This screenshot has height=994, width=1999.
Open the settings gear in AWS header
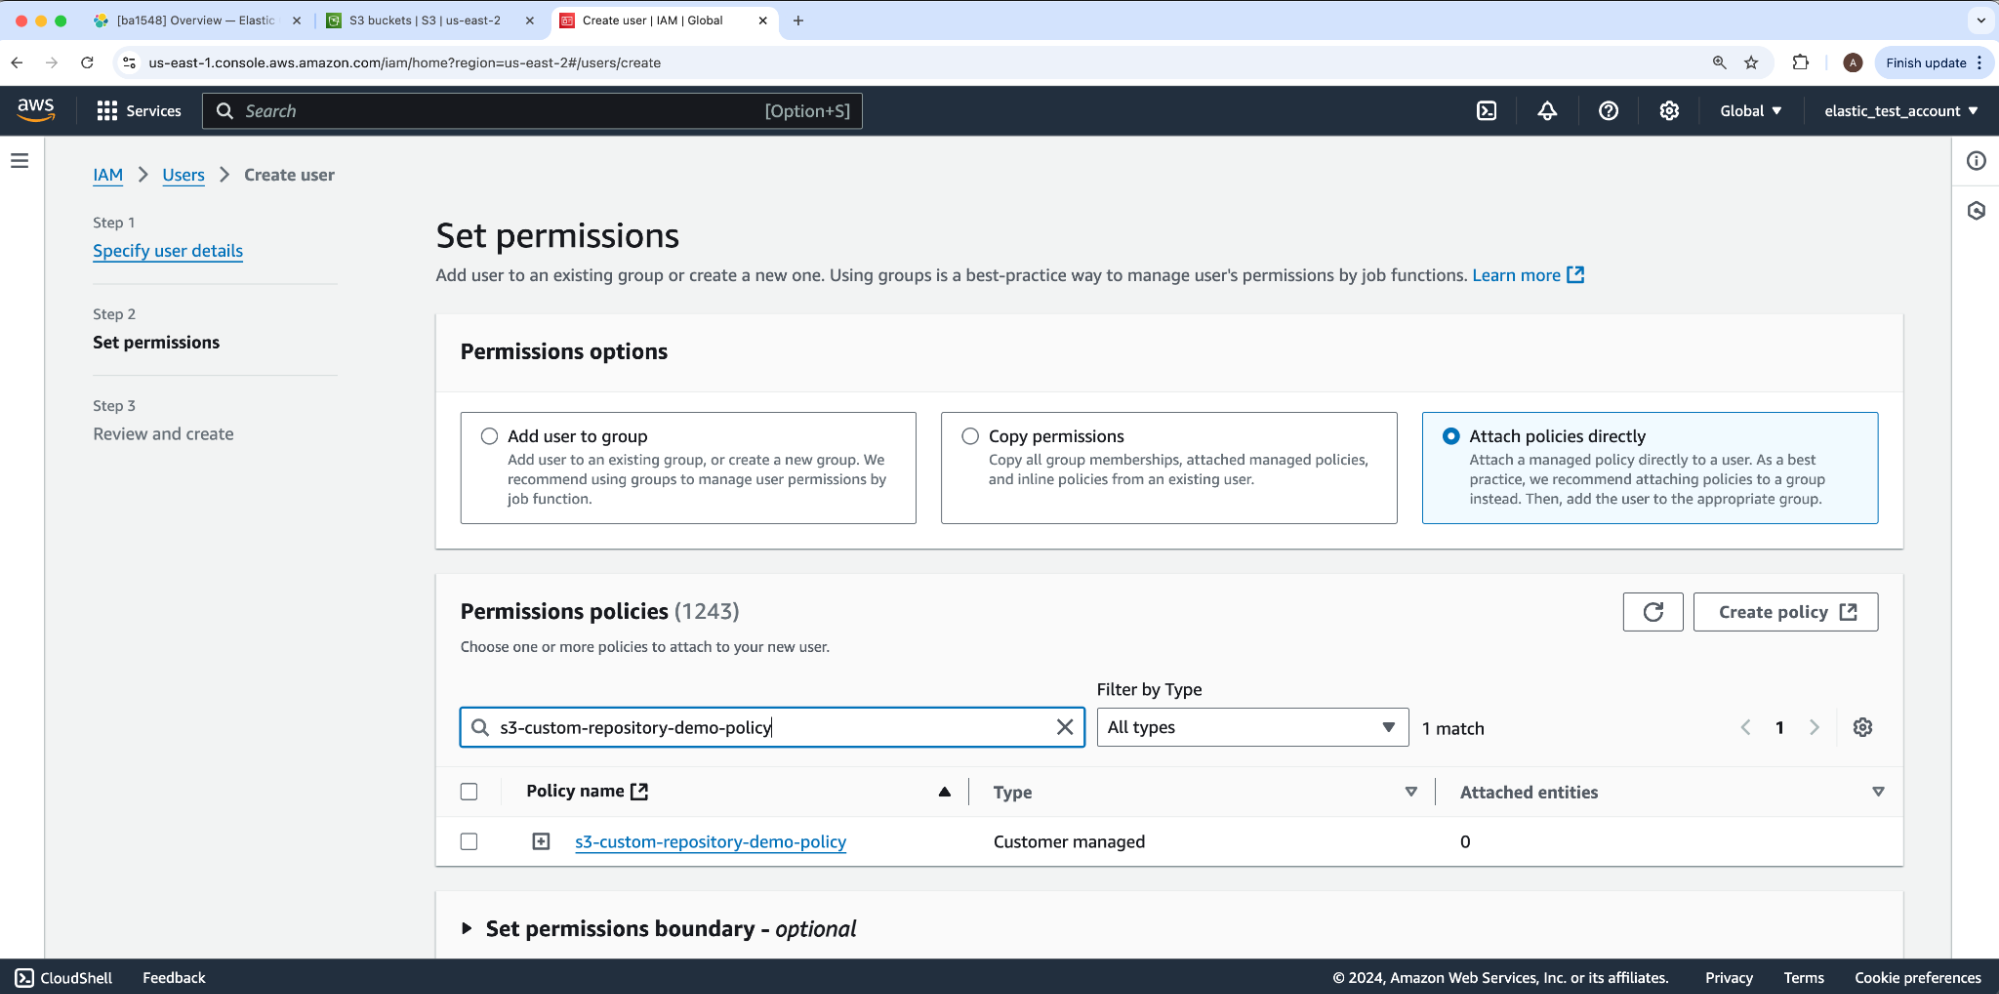(x=1669, y=111)
